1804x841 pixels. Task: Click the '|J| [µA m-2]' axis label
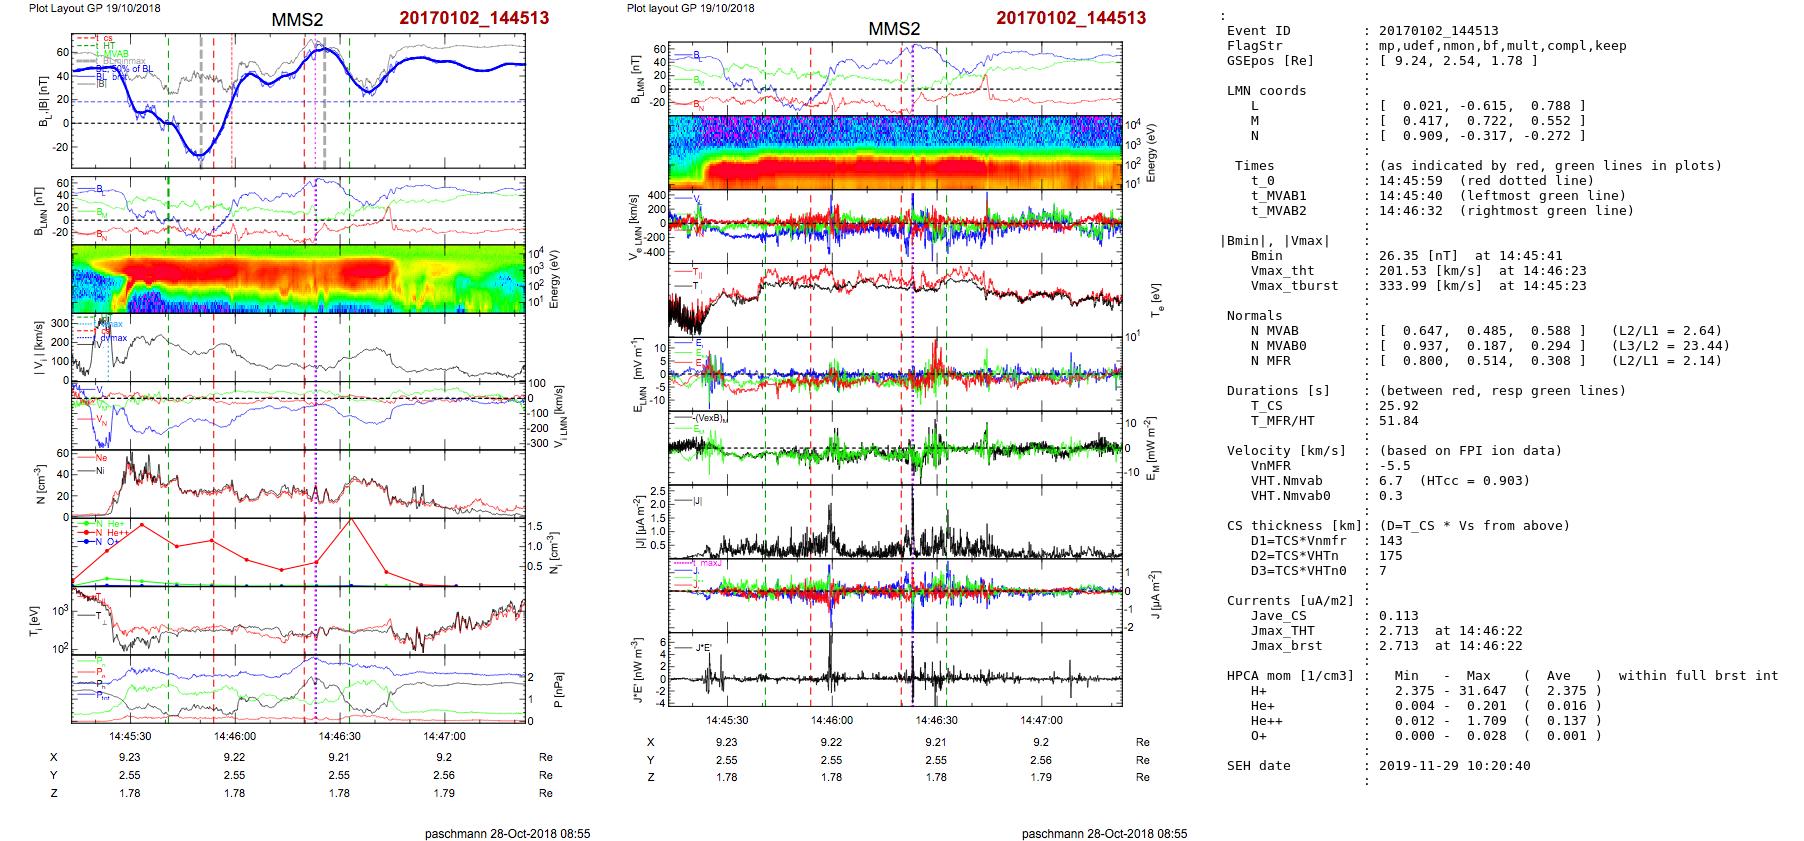click(639, 523)
